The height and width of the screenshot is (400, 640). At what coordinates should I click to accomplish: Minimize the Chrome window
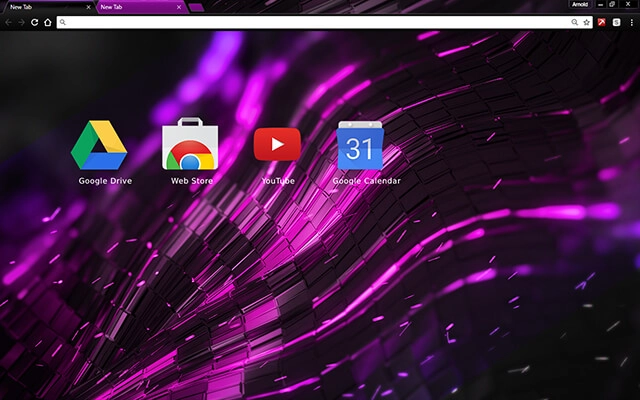coord(600,4)
